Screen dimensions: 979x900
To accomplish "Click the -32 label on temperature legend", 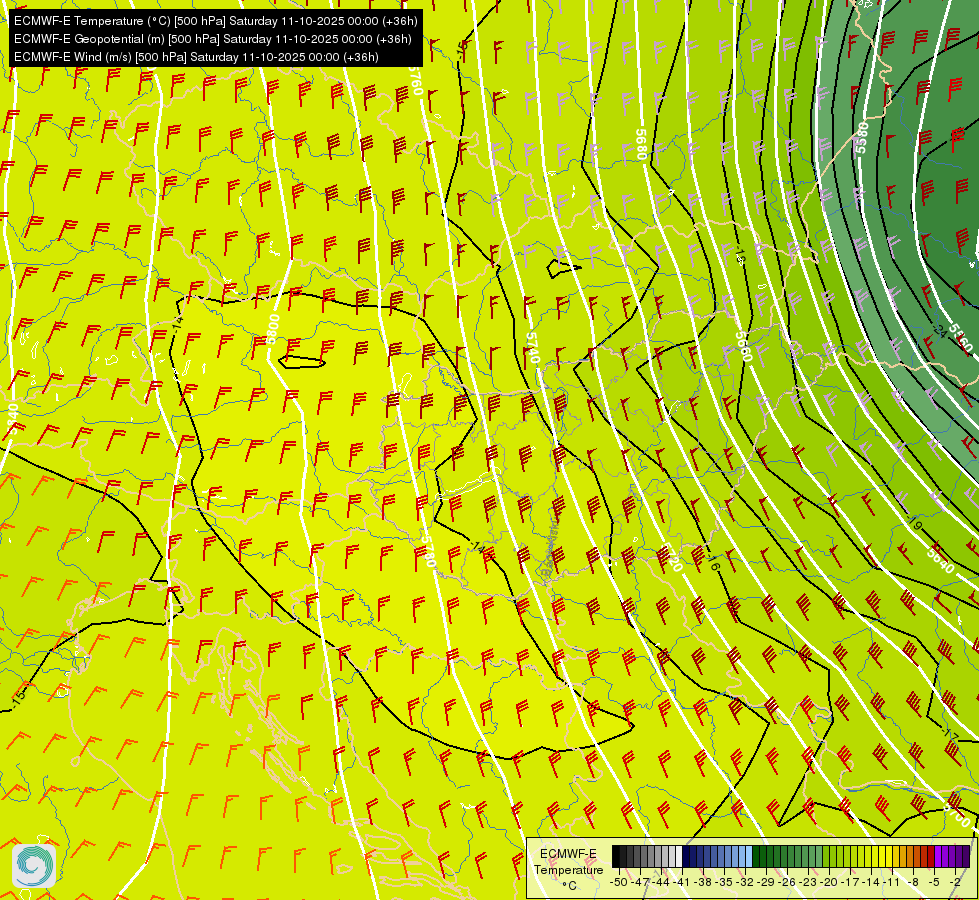I will point(745,882).
